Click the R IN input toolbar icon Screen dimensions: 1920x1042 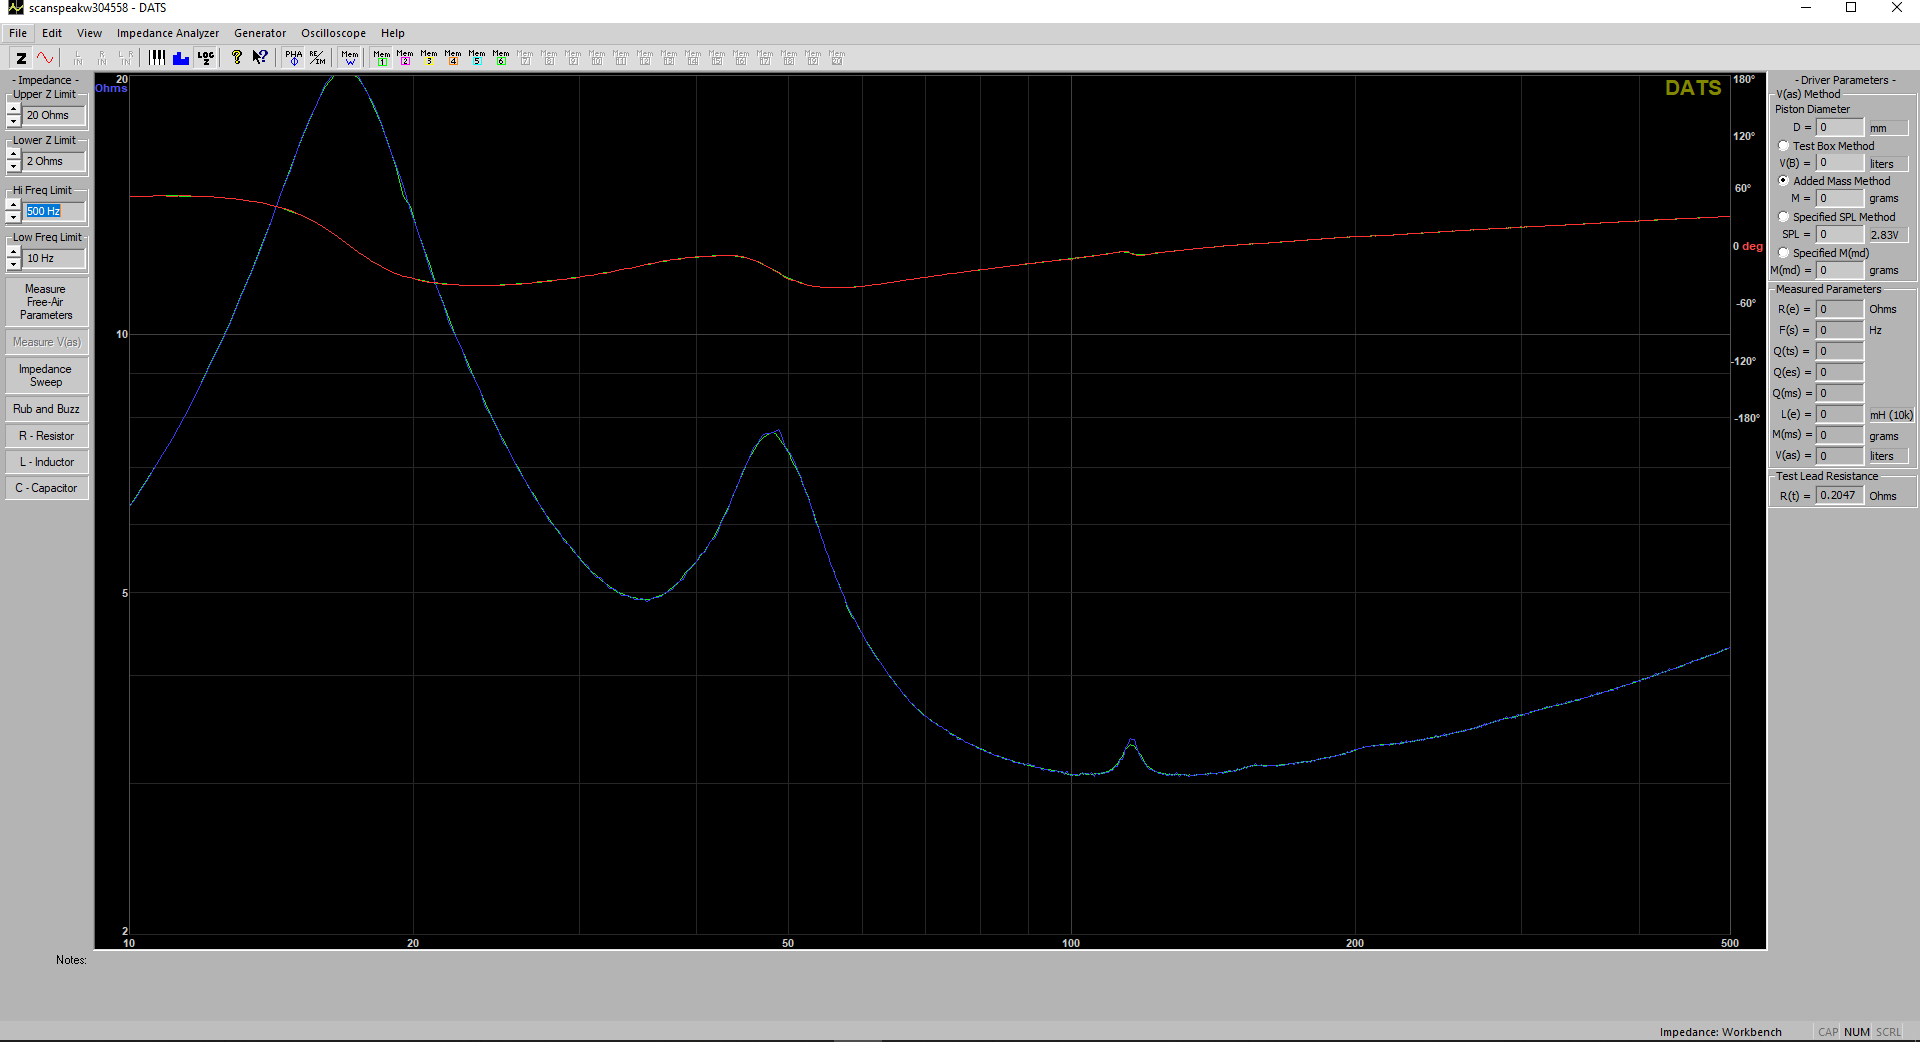[102, 58]
